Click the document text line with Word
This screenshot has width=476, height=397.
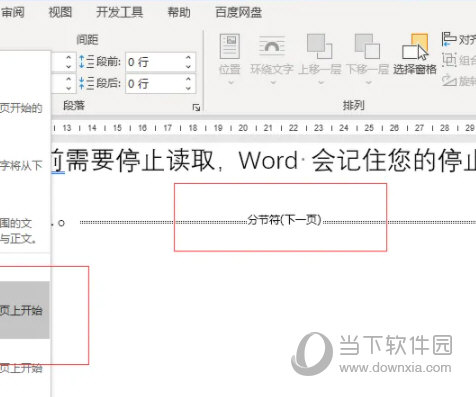264,161
